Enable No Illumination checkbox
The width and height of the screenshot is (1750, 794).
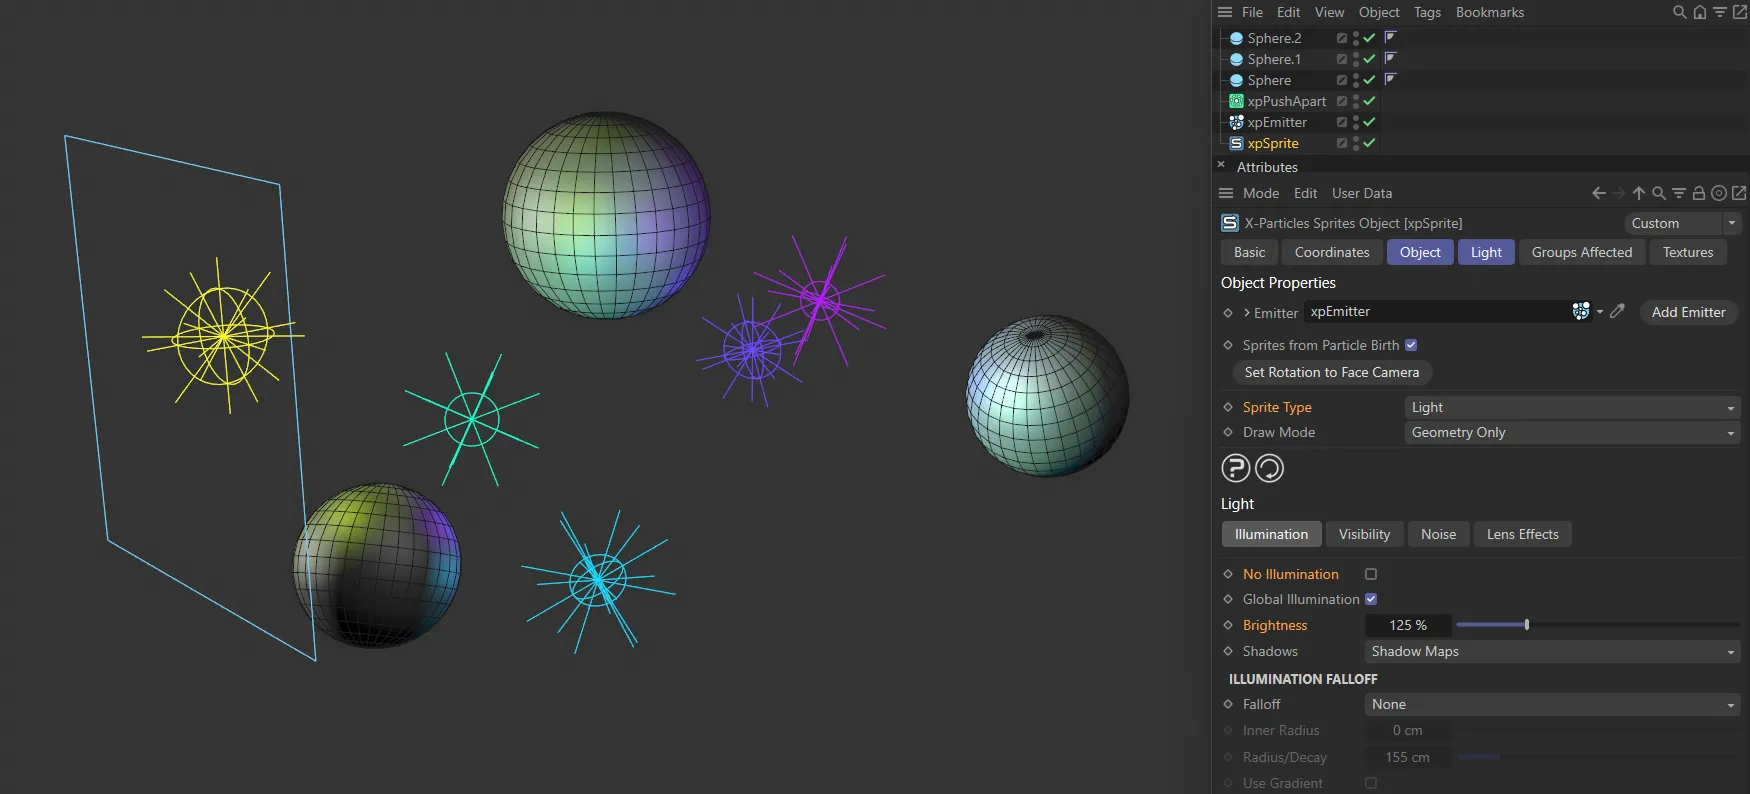1371,574
